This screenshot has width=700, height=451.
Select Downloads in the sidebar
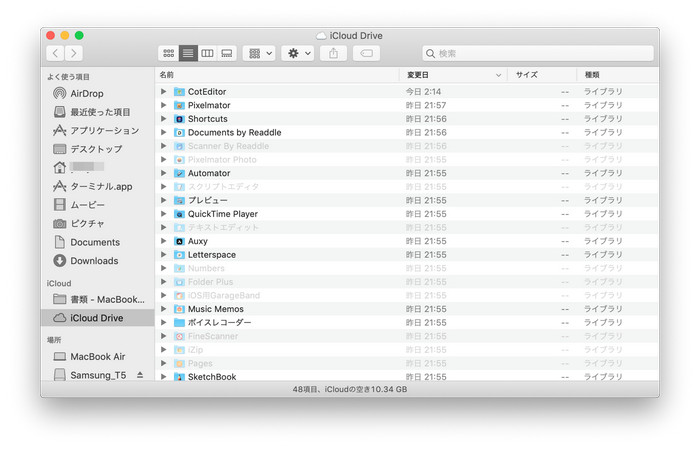pos(93,261)
